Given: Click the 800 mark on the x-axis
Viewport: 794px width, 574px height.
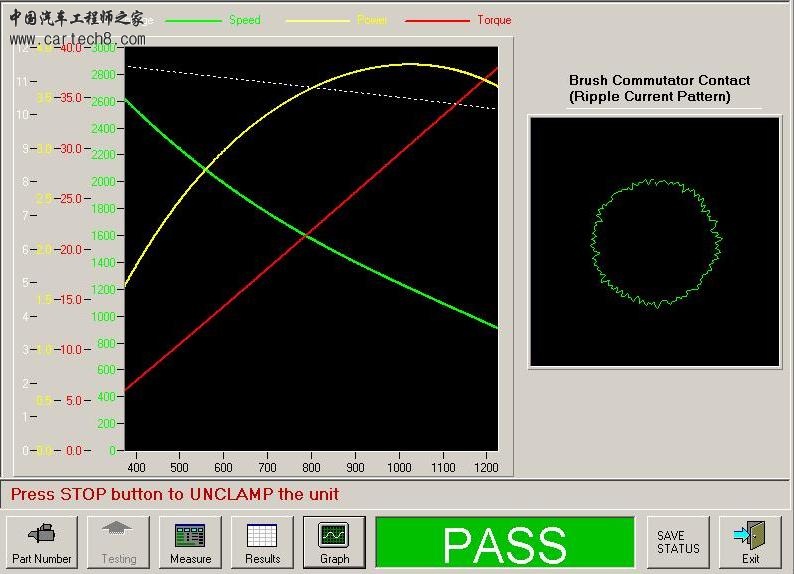Looking at the screenshot, I should click(x=311, y=467).
